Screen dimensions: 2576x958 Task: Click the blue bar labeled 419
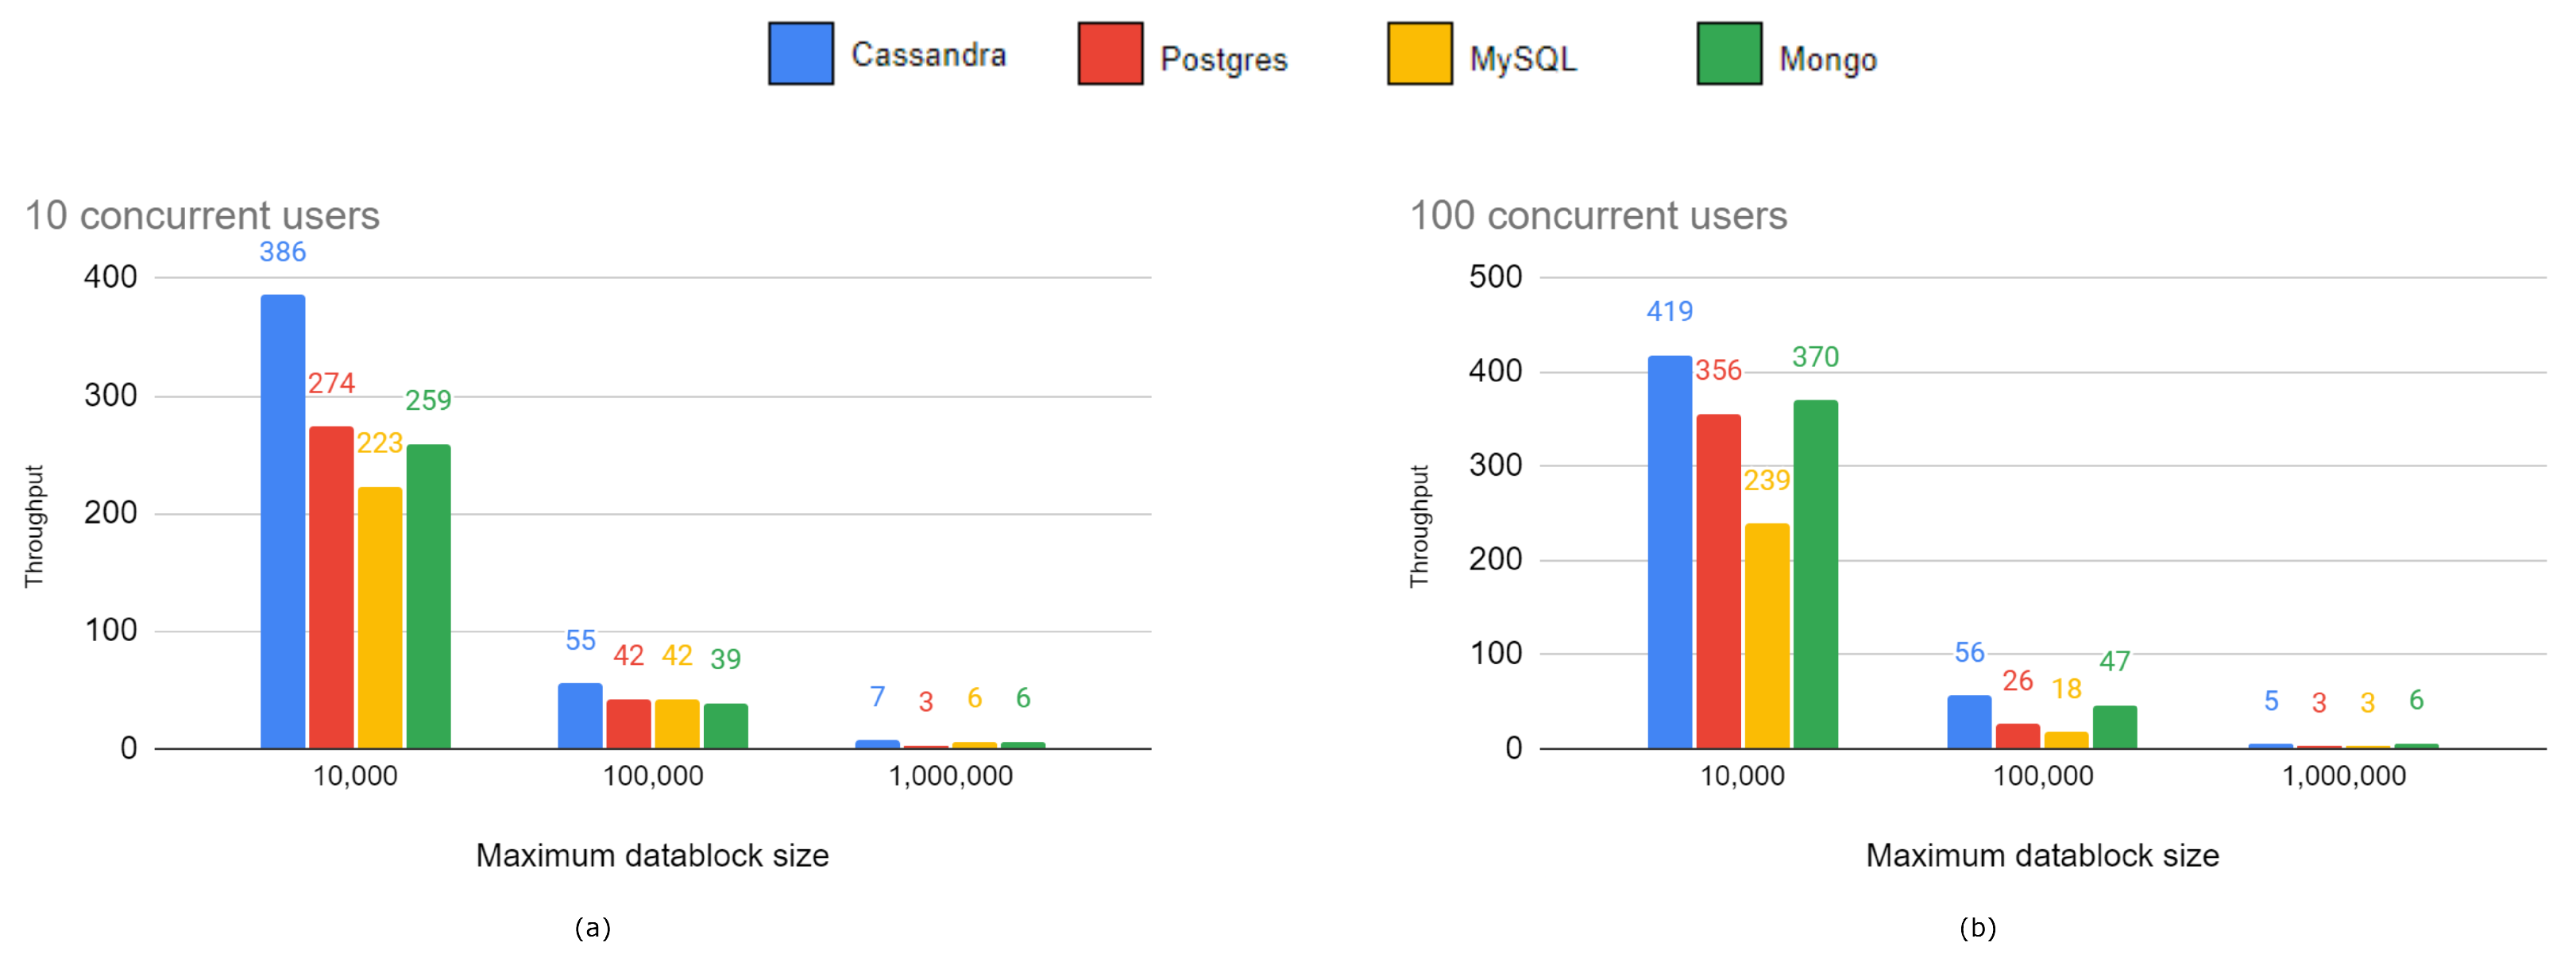[1670, 551]
